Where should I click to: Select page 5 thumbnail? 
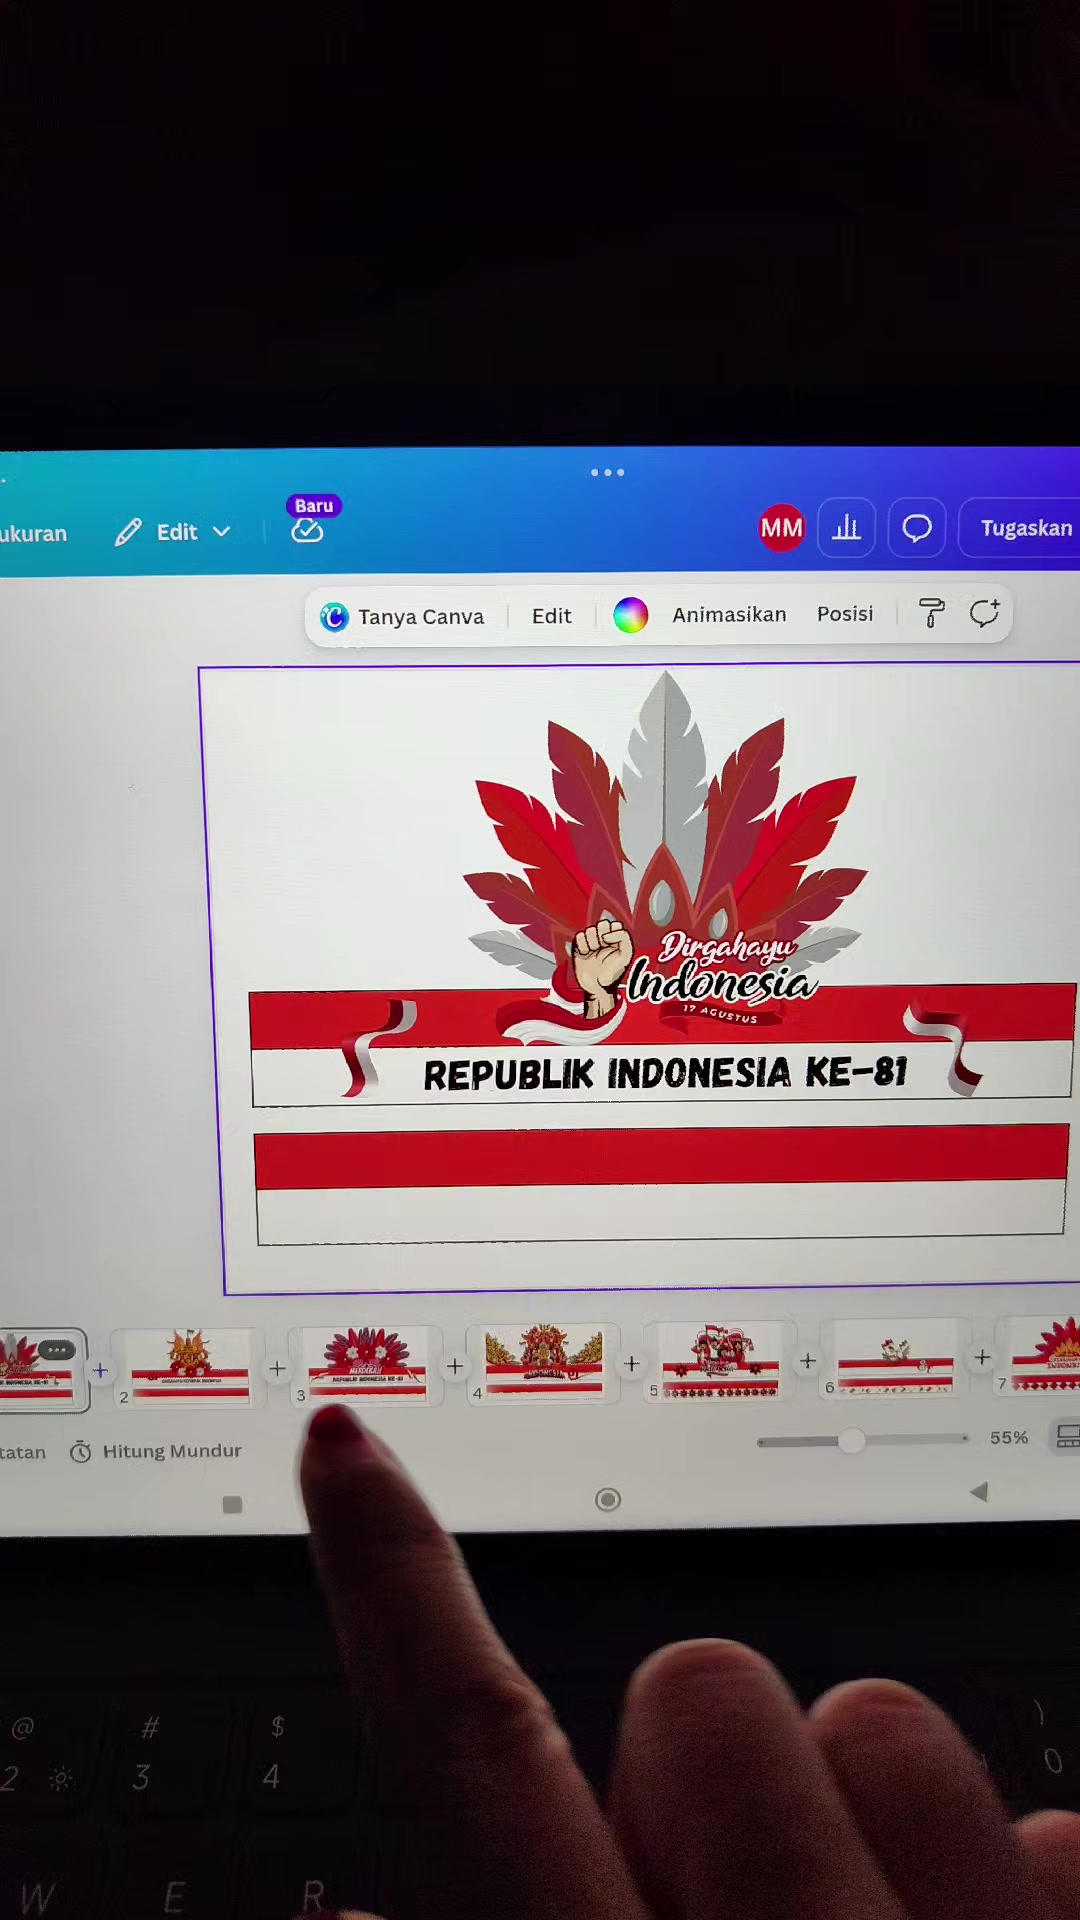coord(720,1358)
